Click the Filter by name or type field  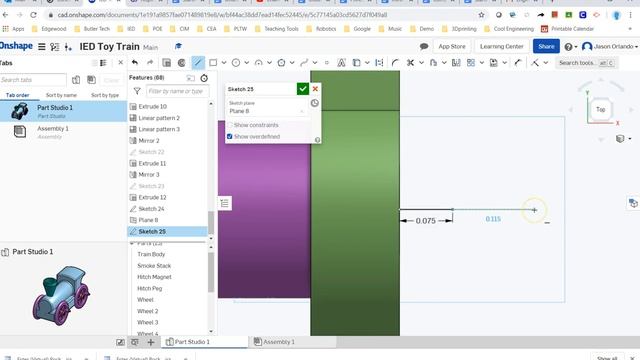tap(178, 91)
